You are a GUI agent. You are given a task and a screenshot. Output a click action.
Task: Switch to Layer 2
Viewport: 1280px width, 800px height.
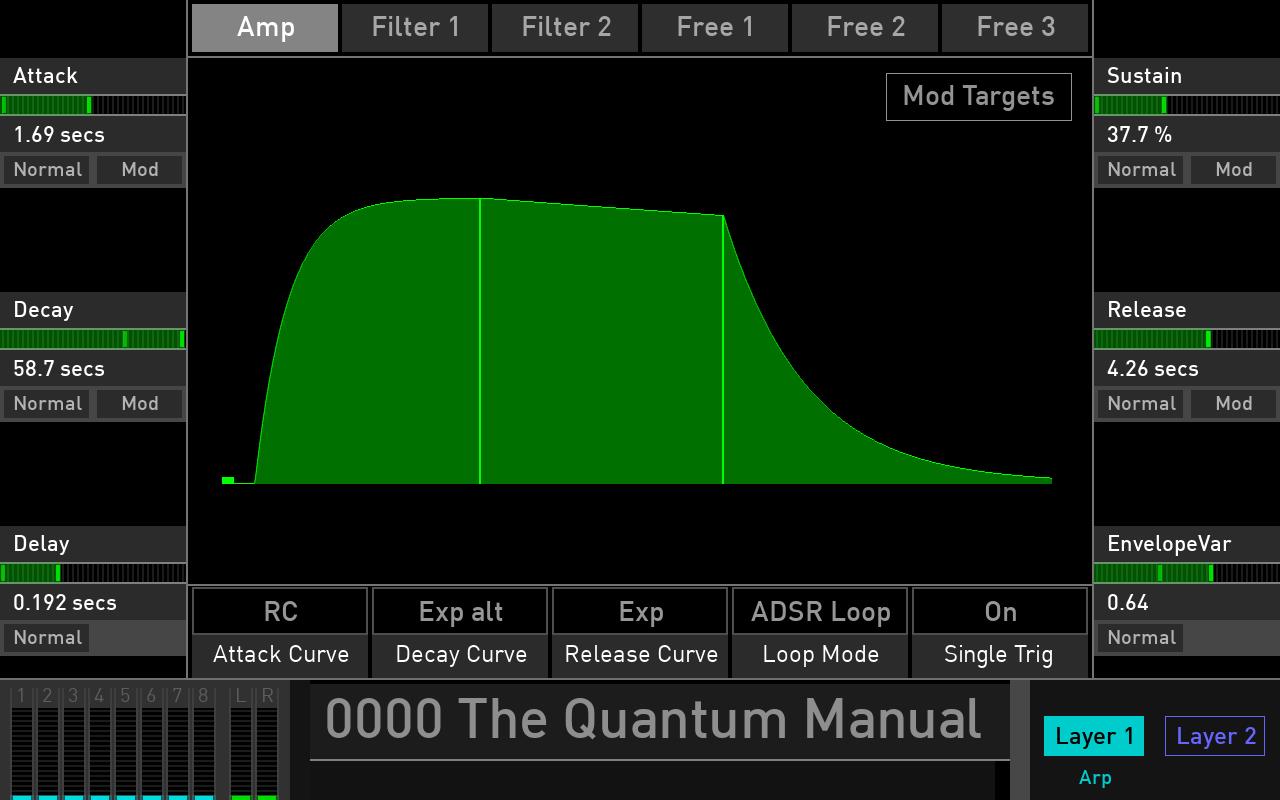1215,736
